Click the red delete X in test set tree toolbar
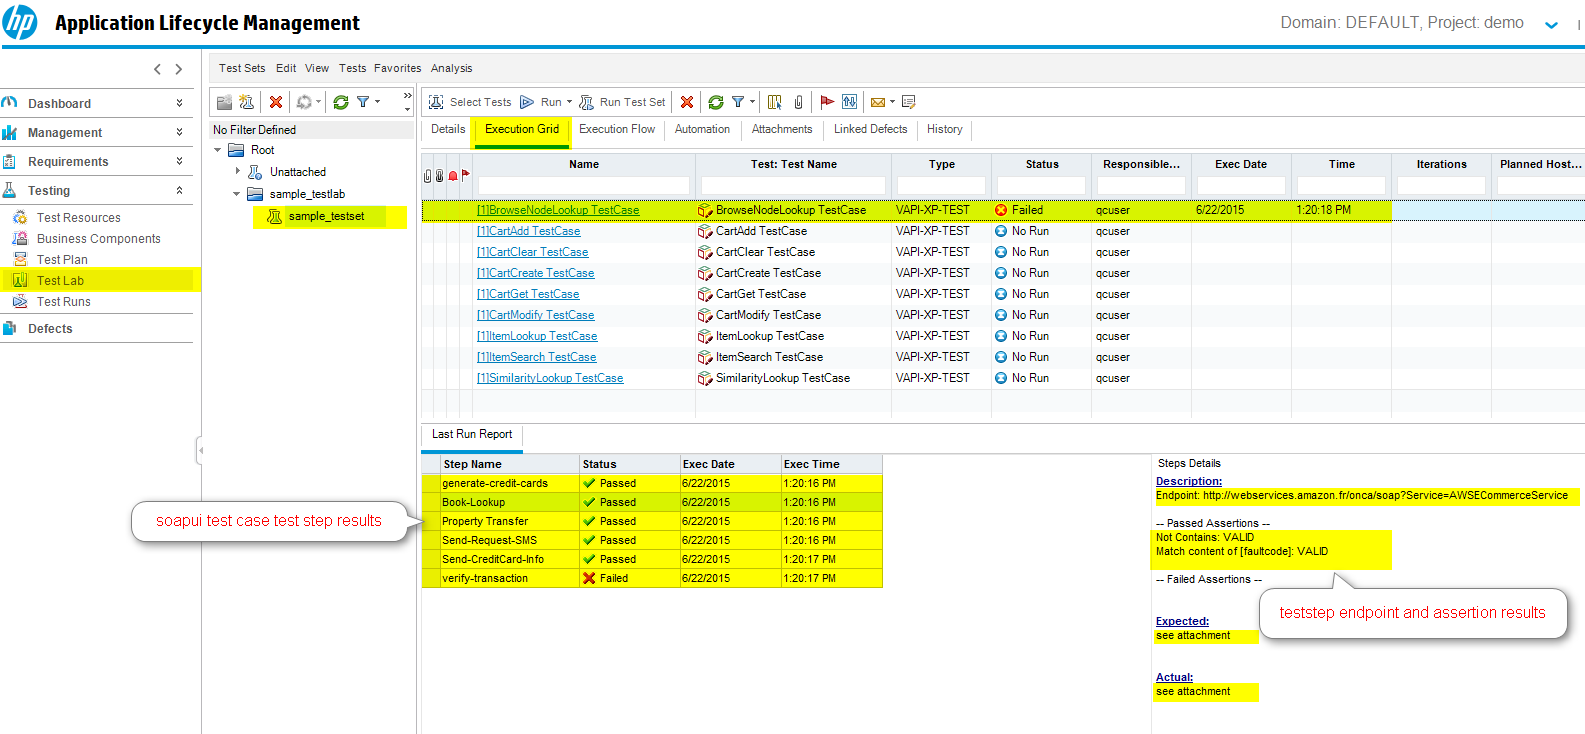The height and width of the screenshot is (734, 1585). point(276,102)
